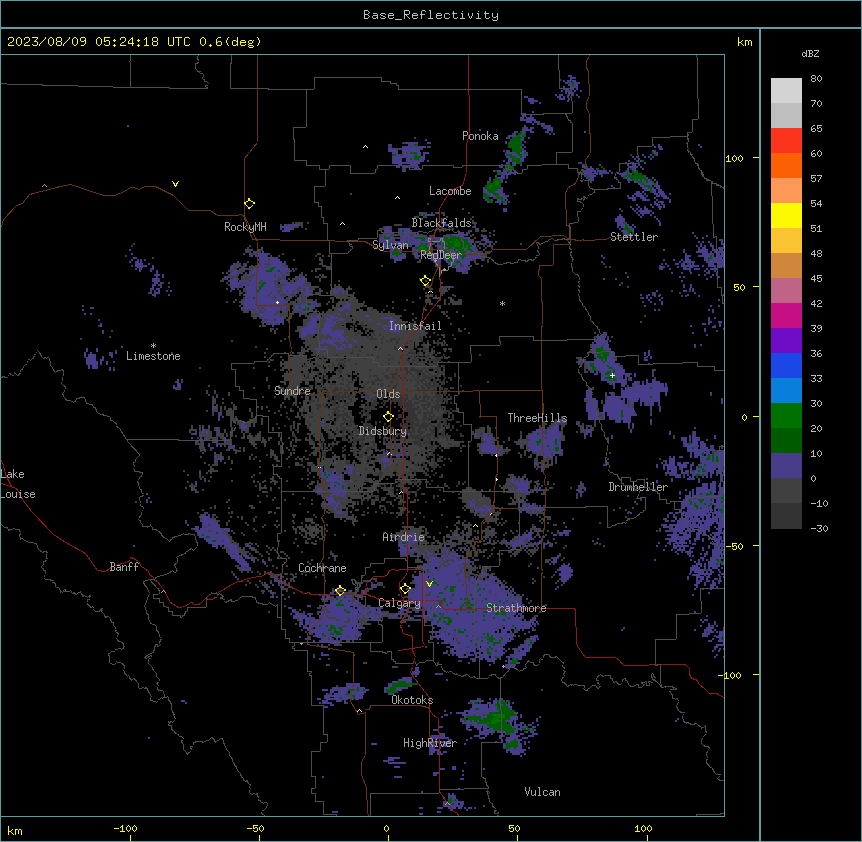862x842 pixels.
Task: Click the white asterisk east of Innisfail
Action: 502,303
